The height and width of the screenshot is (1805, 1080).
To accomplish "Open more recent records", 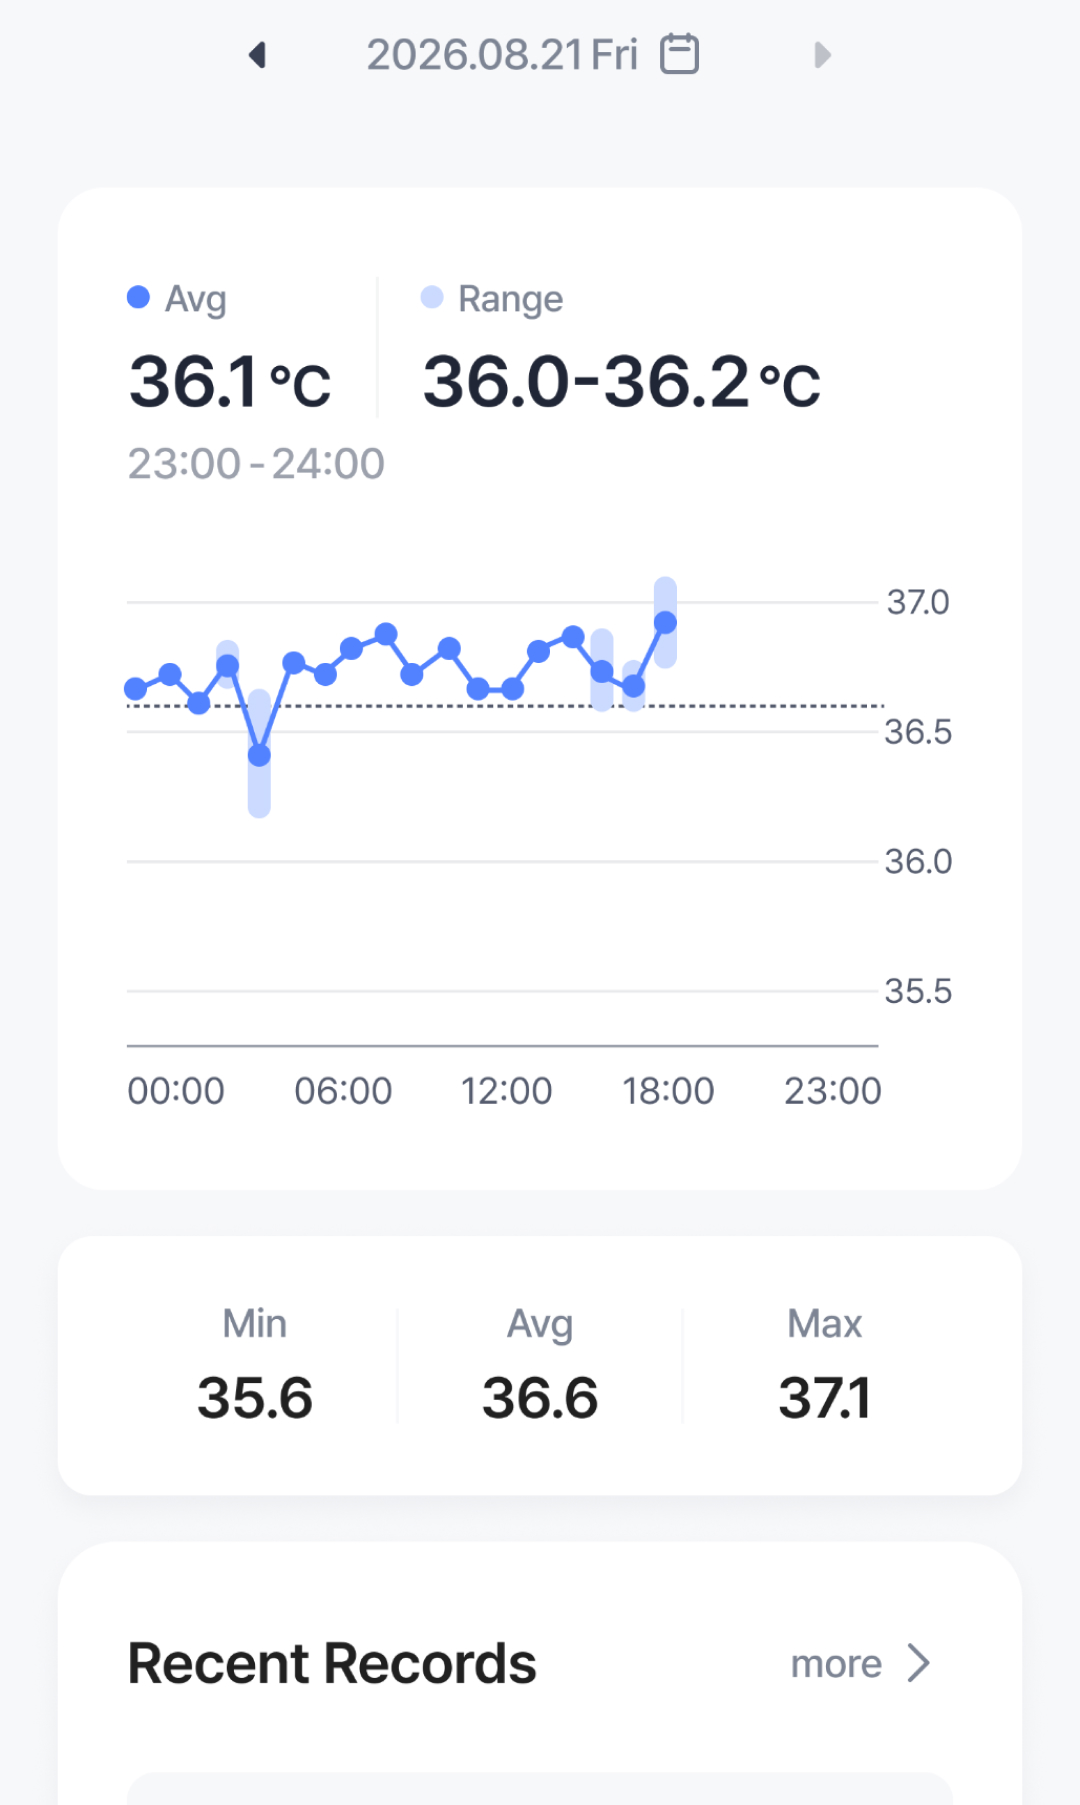I will [x=836, y=1664].
